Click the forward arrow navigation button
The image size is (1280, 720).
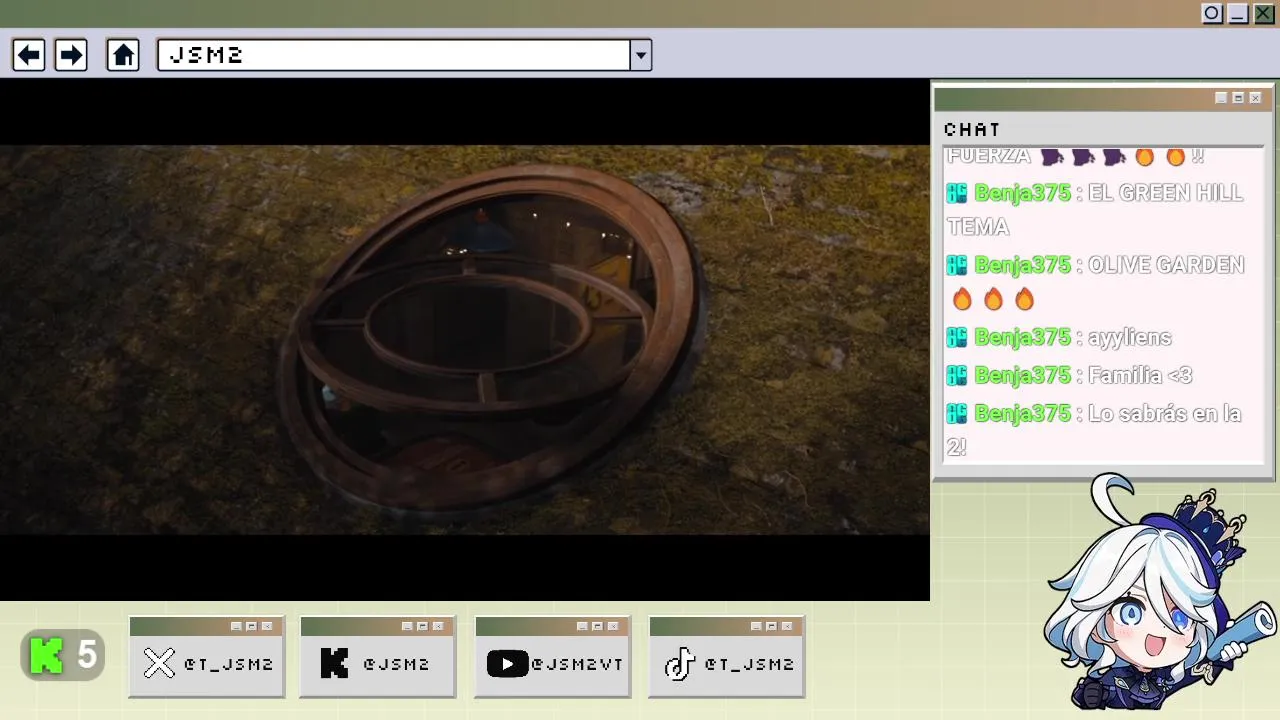coord(71,55)
